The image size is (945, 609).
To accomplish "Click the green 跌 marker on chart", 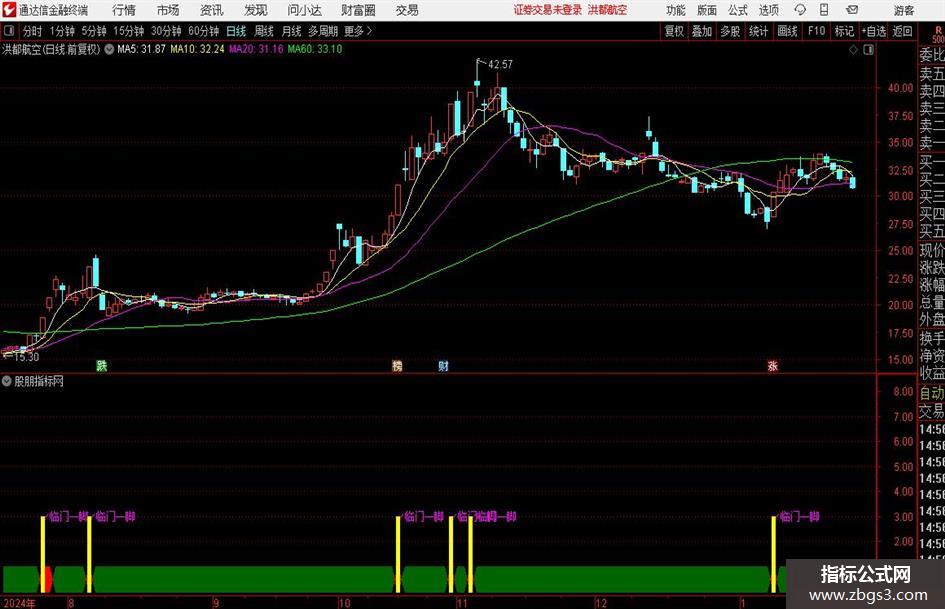I will click(x=101, y=365).
